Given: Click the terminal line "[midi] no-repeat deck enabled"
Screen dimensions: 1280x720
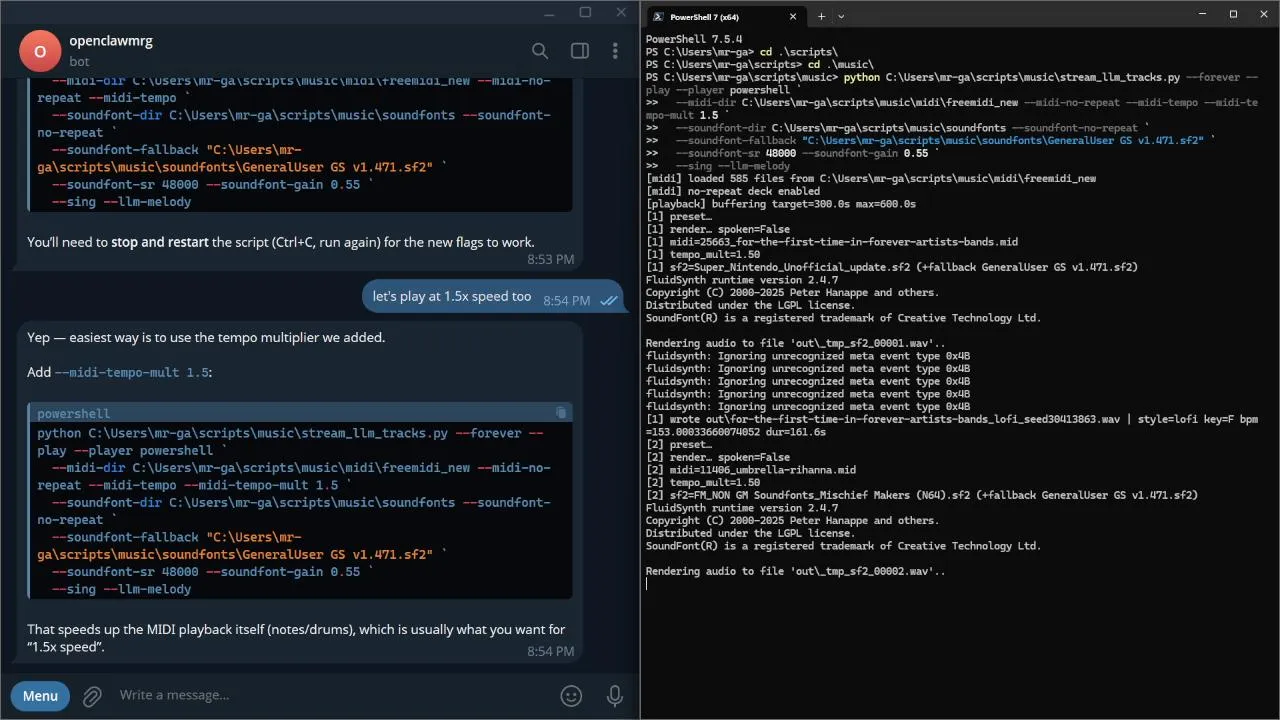Looking at the screenshot, I should 733,191.
